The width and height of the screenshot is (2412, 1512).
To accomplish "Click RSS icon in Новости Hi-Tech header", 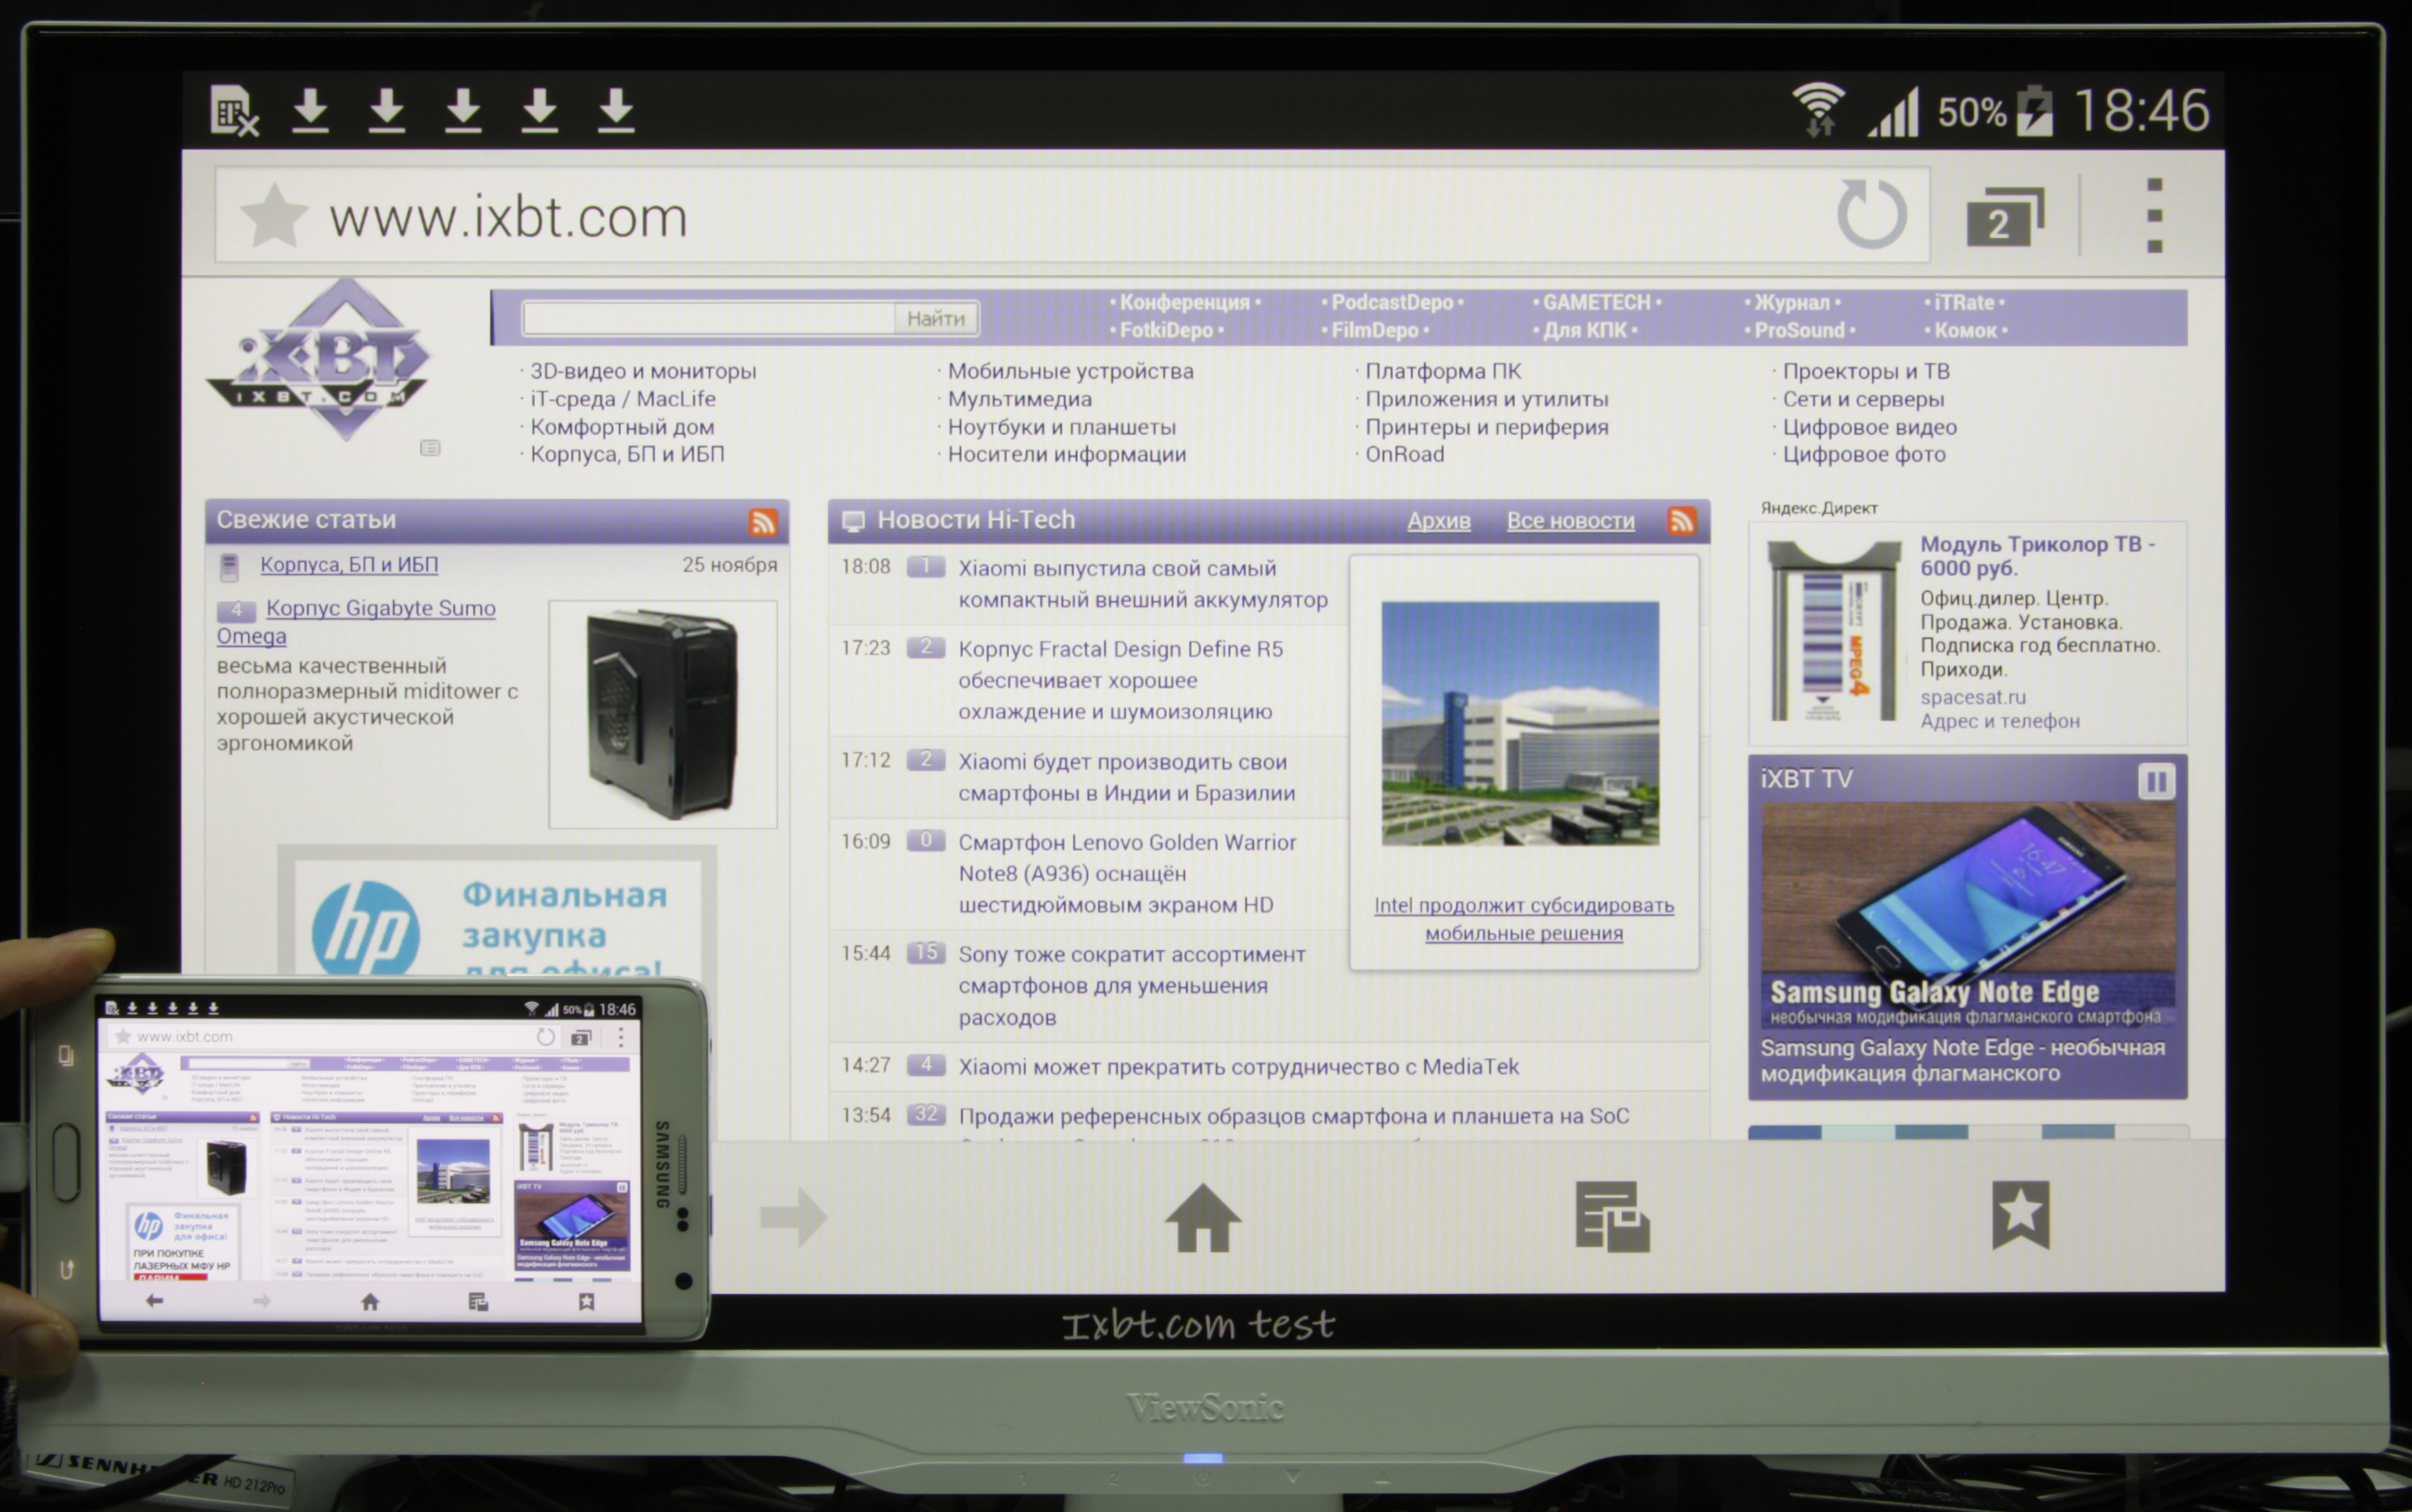I will pyautogui.click(x=1682, y=520).
